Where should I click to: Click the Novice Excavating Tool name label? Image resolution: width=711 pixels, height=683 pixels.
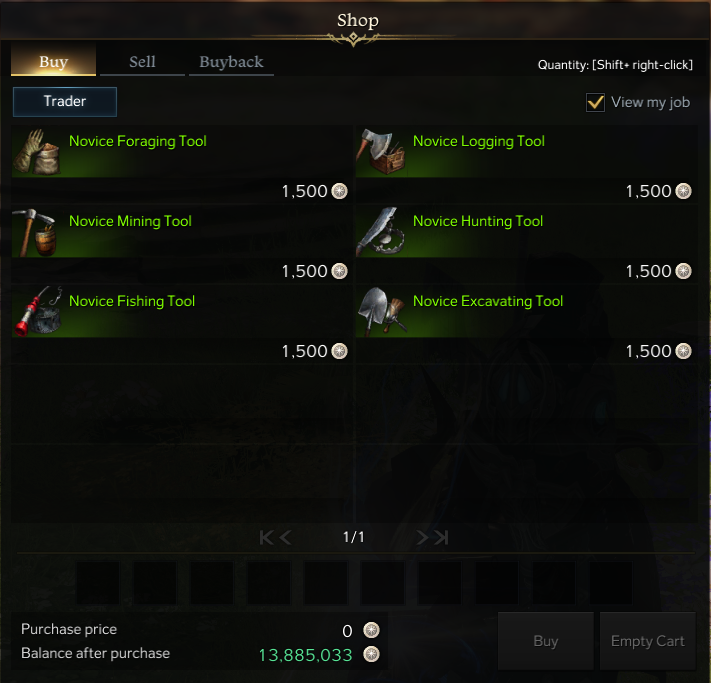pyautogui.click(x=488, y=302)
